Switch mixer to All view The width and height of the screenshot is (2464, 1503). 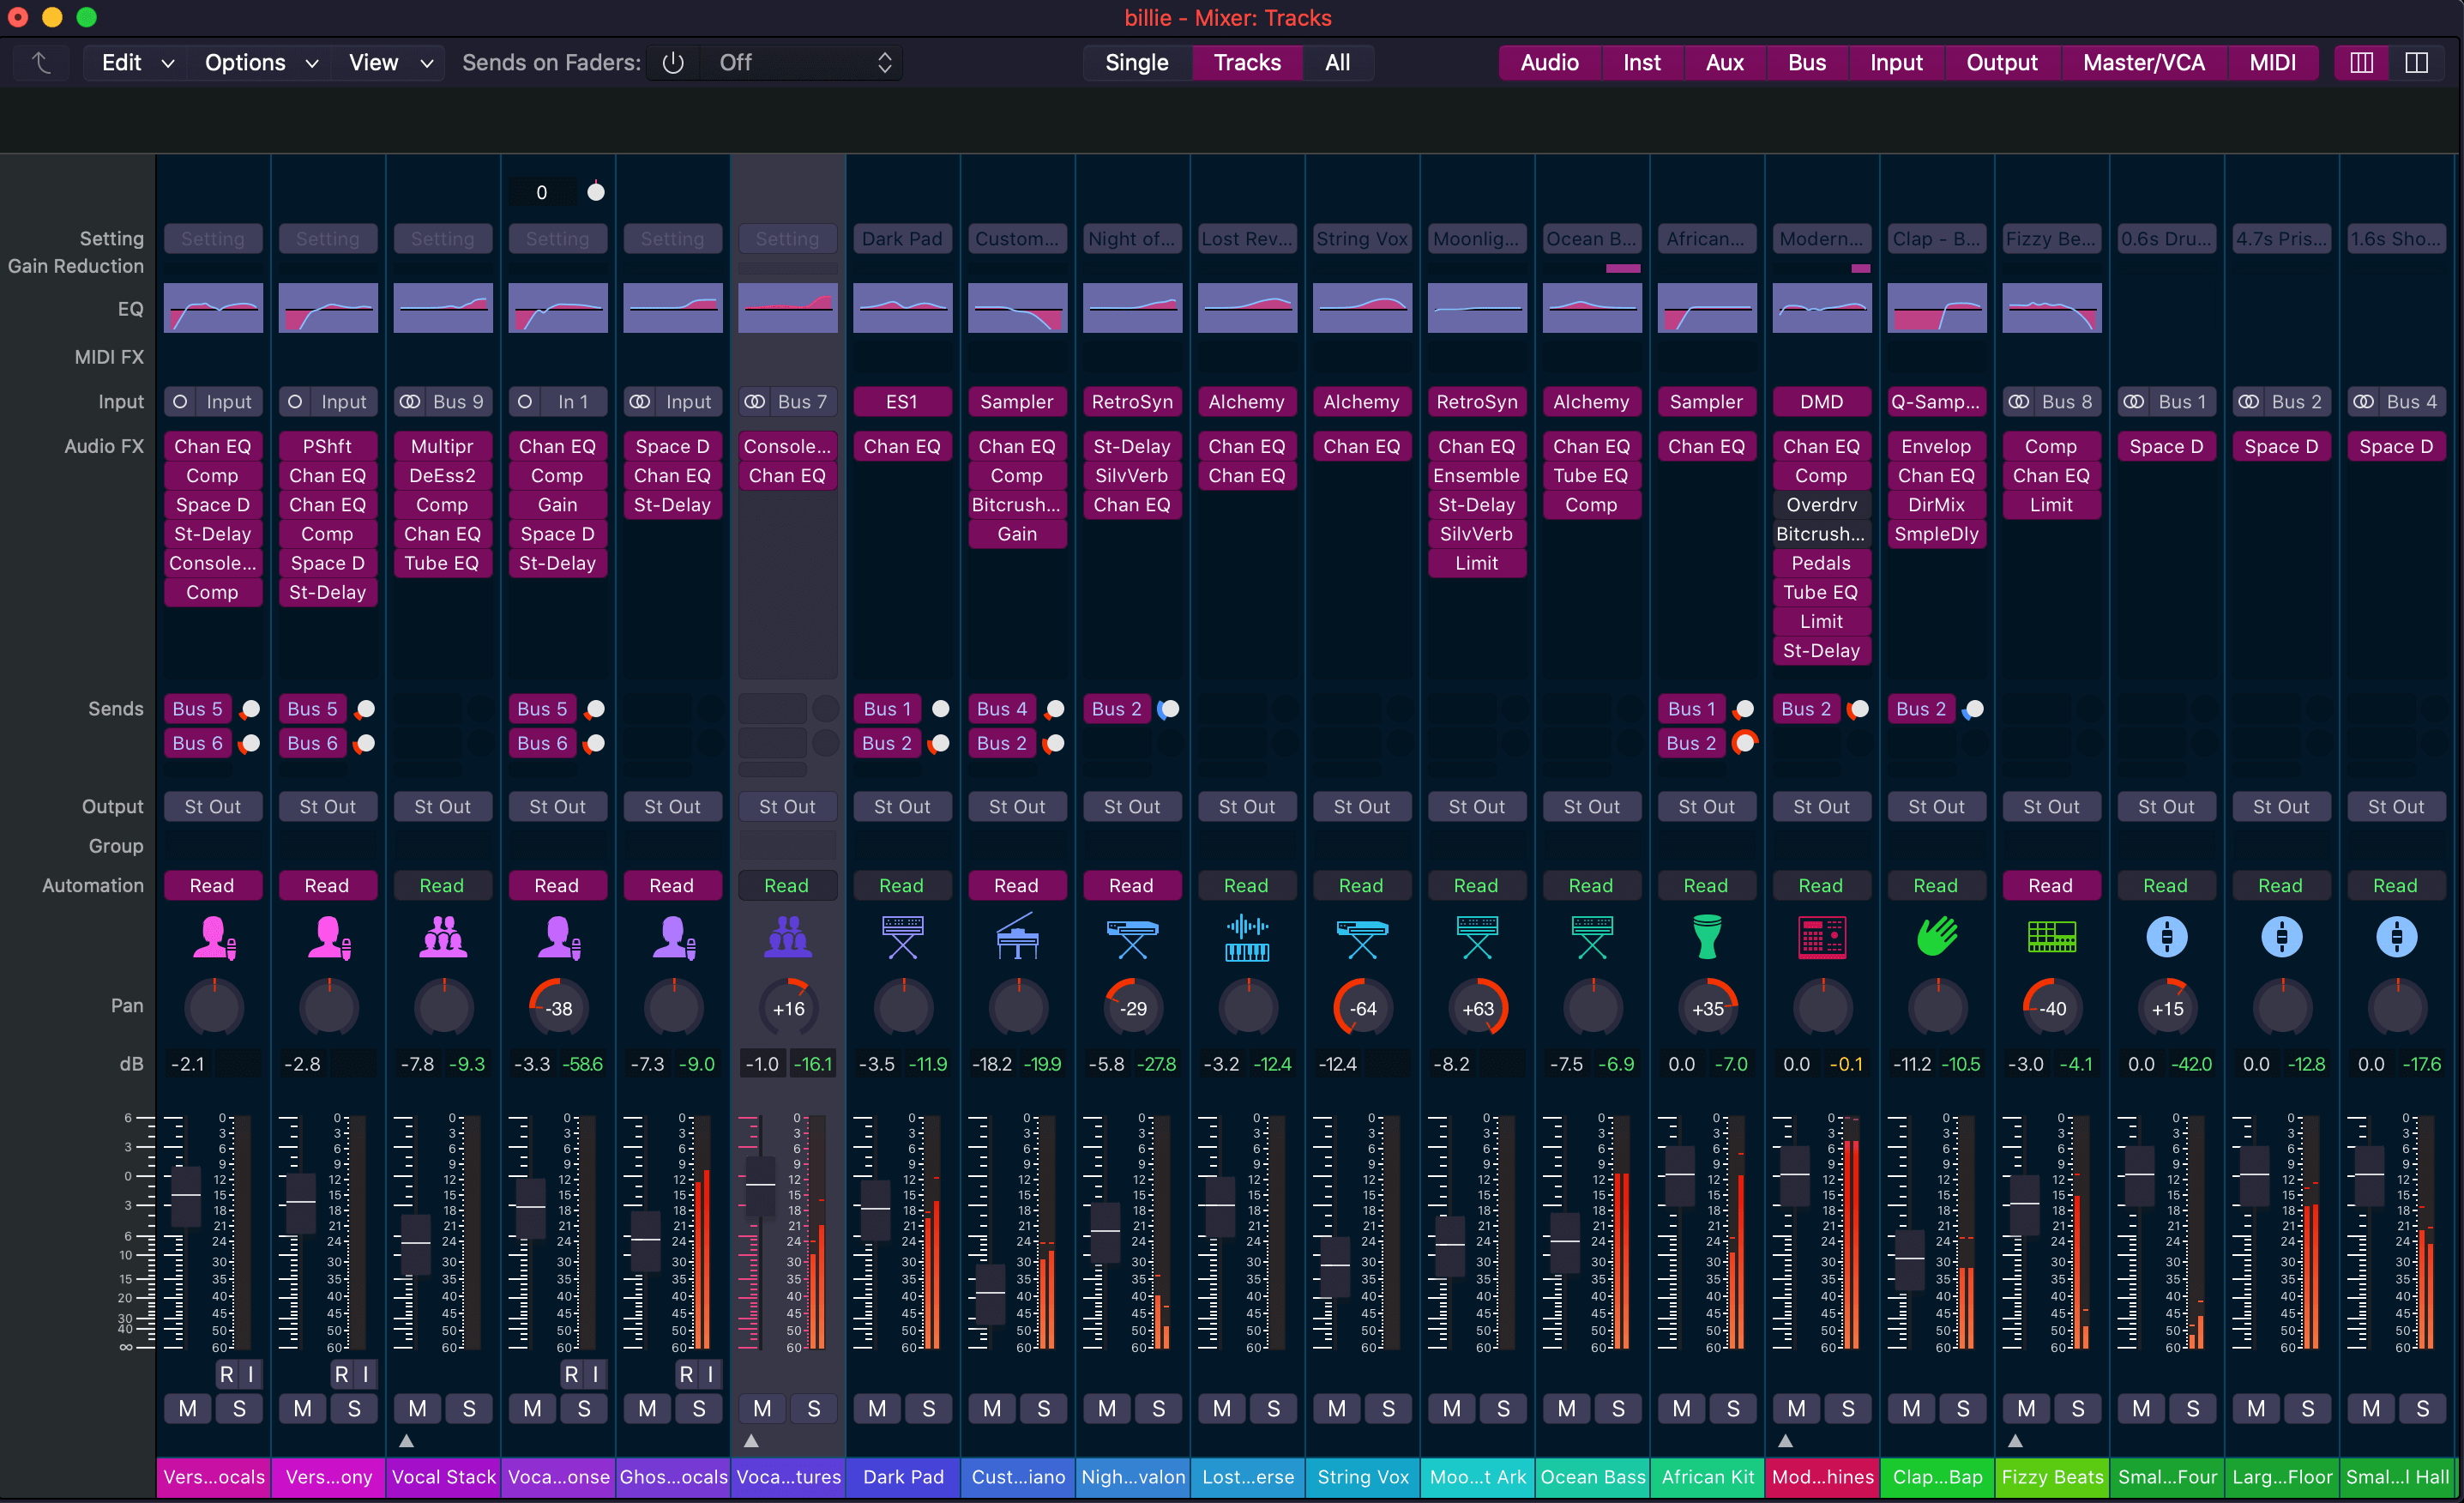click(1337, 62)
